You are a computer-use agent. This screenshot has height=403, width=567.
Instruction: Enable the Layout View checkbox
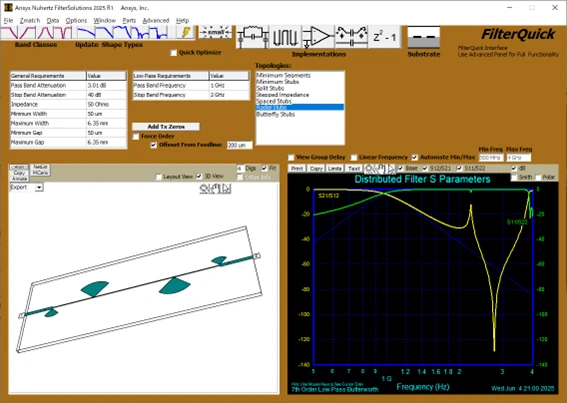(x=158, y=177)
